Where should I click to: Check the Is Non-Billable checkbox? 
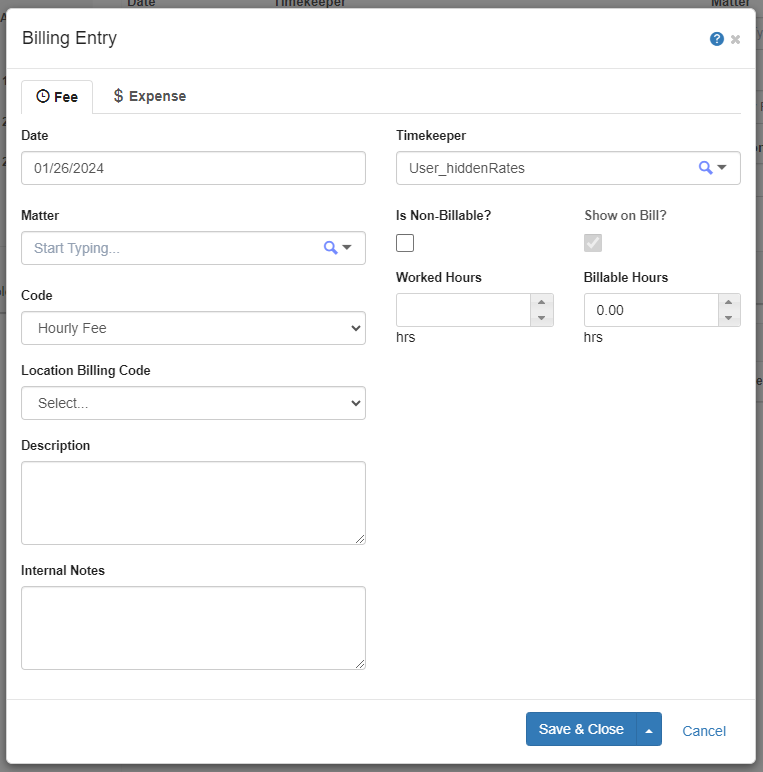click(405, 243)
